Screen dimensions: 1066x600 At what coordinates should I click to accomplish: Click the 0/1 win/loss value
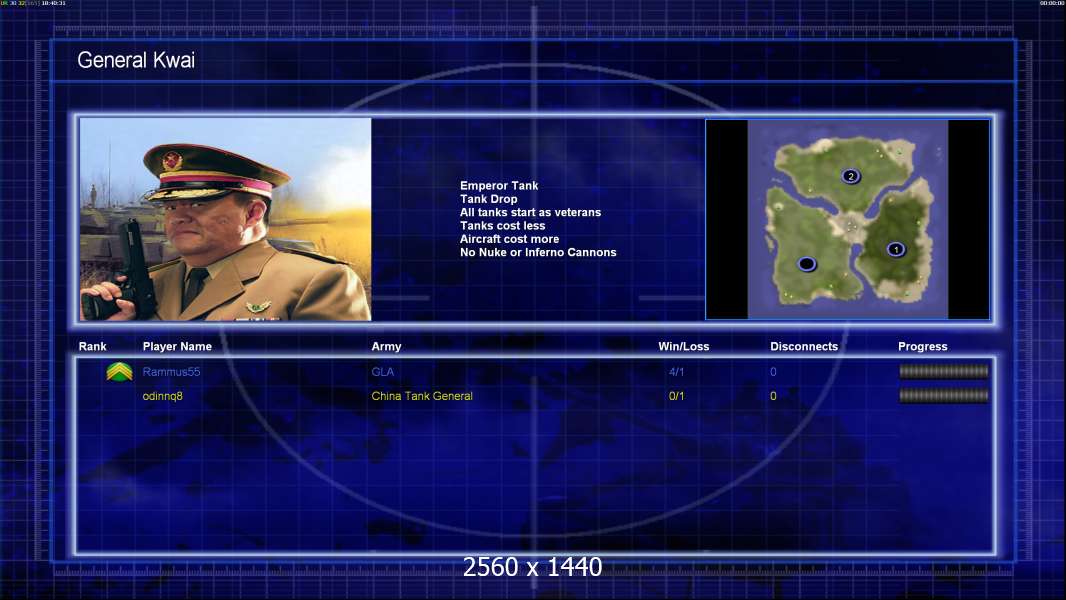[x=676, y=396]
